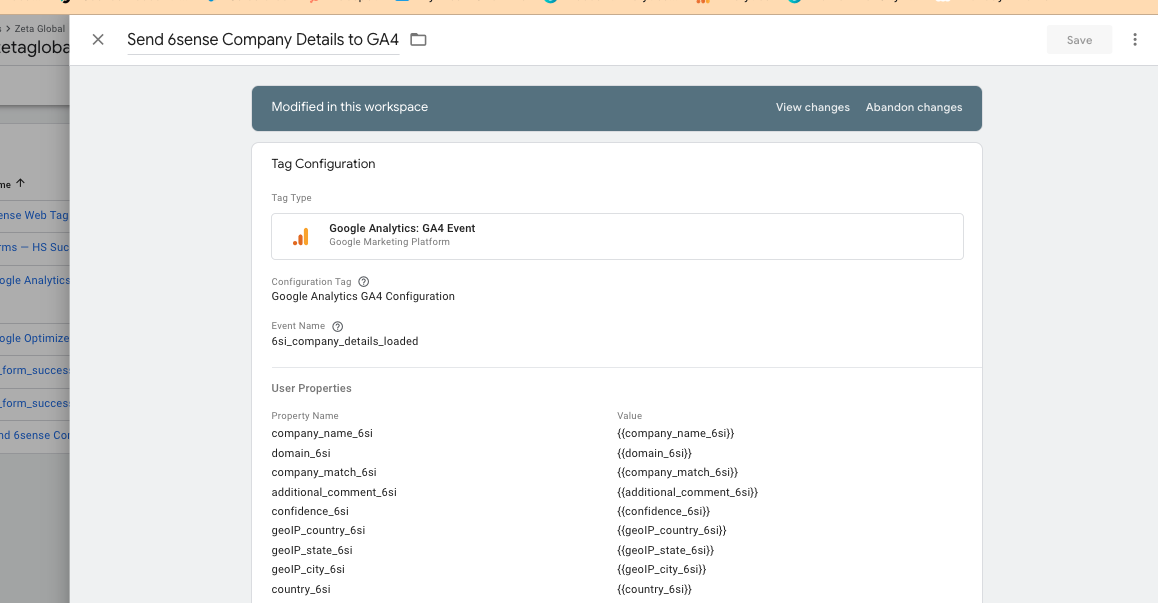
Task: Click property name 'company_match_6si'
Action: pos(323,472)
